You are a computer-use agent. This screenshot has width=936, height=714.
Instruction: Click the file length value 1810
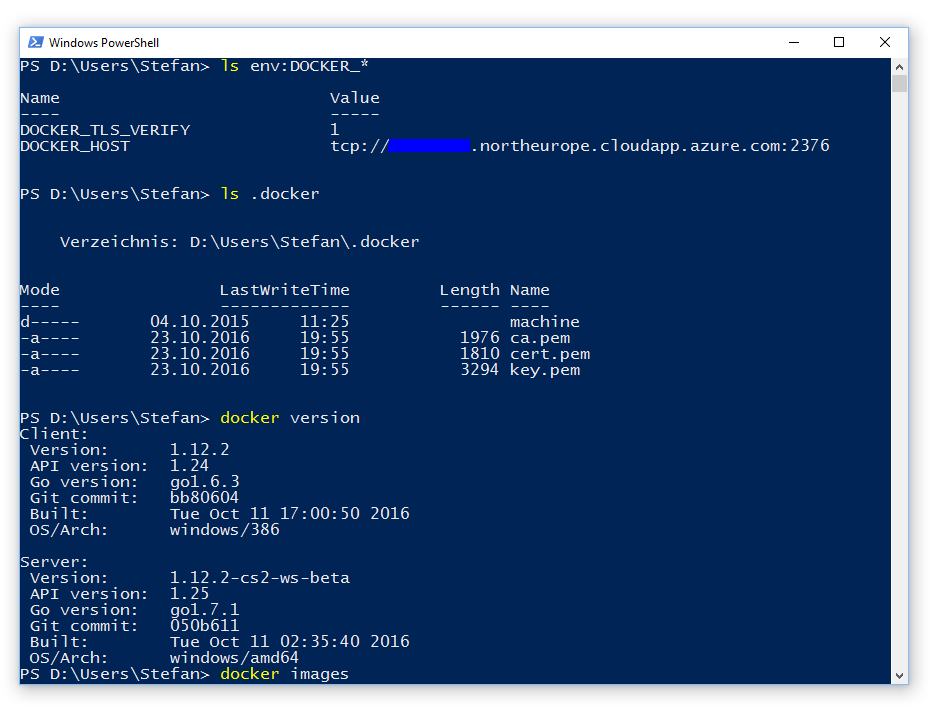tap(479, 354)
